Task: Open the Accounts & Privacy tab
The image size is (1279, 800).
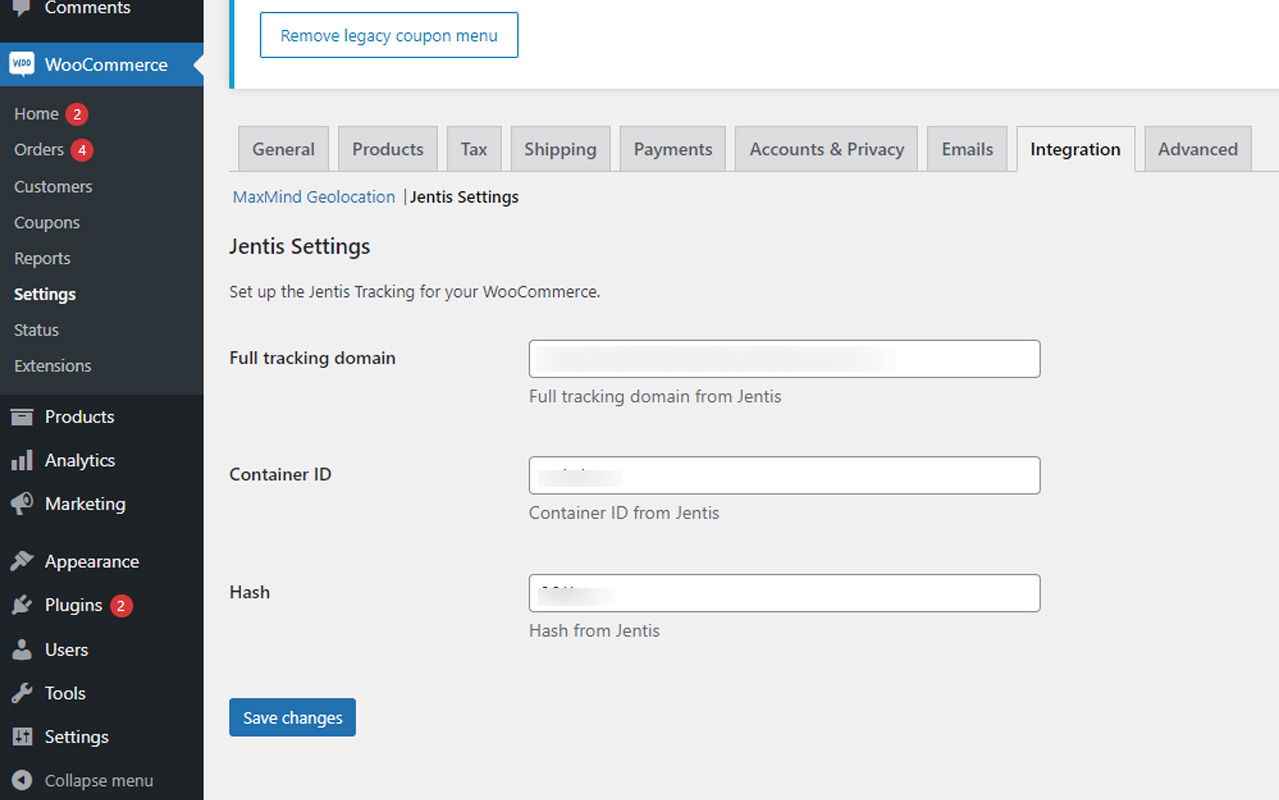Action: (827, 149)
